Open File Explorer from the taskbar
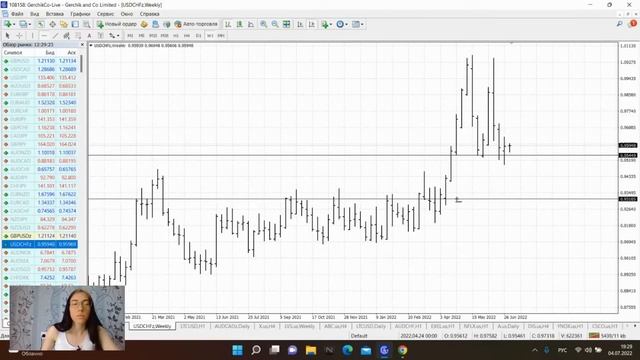640x360 pixels. (x=311, y=350)
